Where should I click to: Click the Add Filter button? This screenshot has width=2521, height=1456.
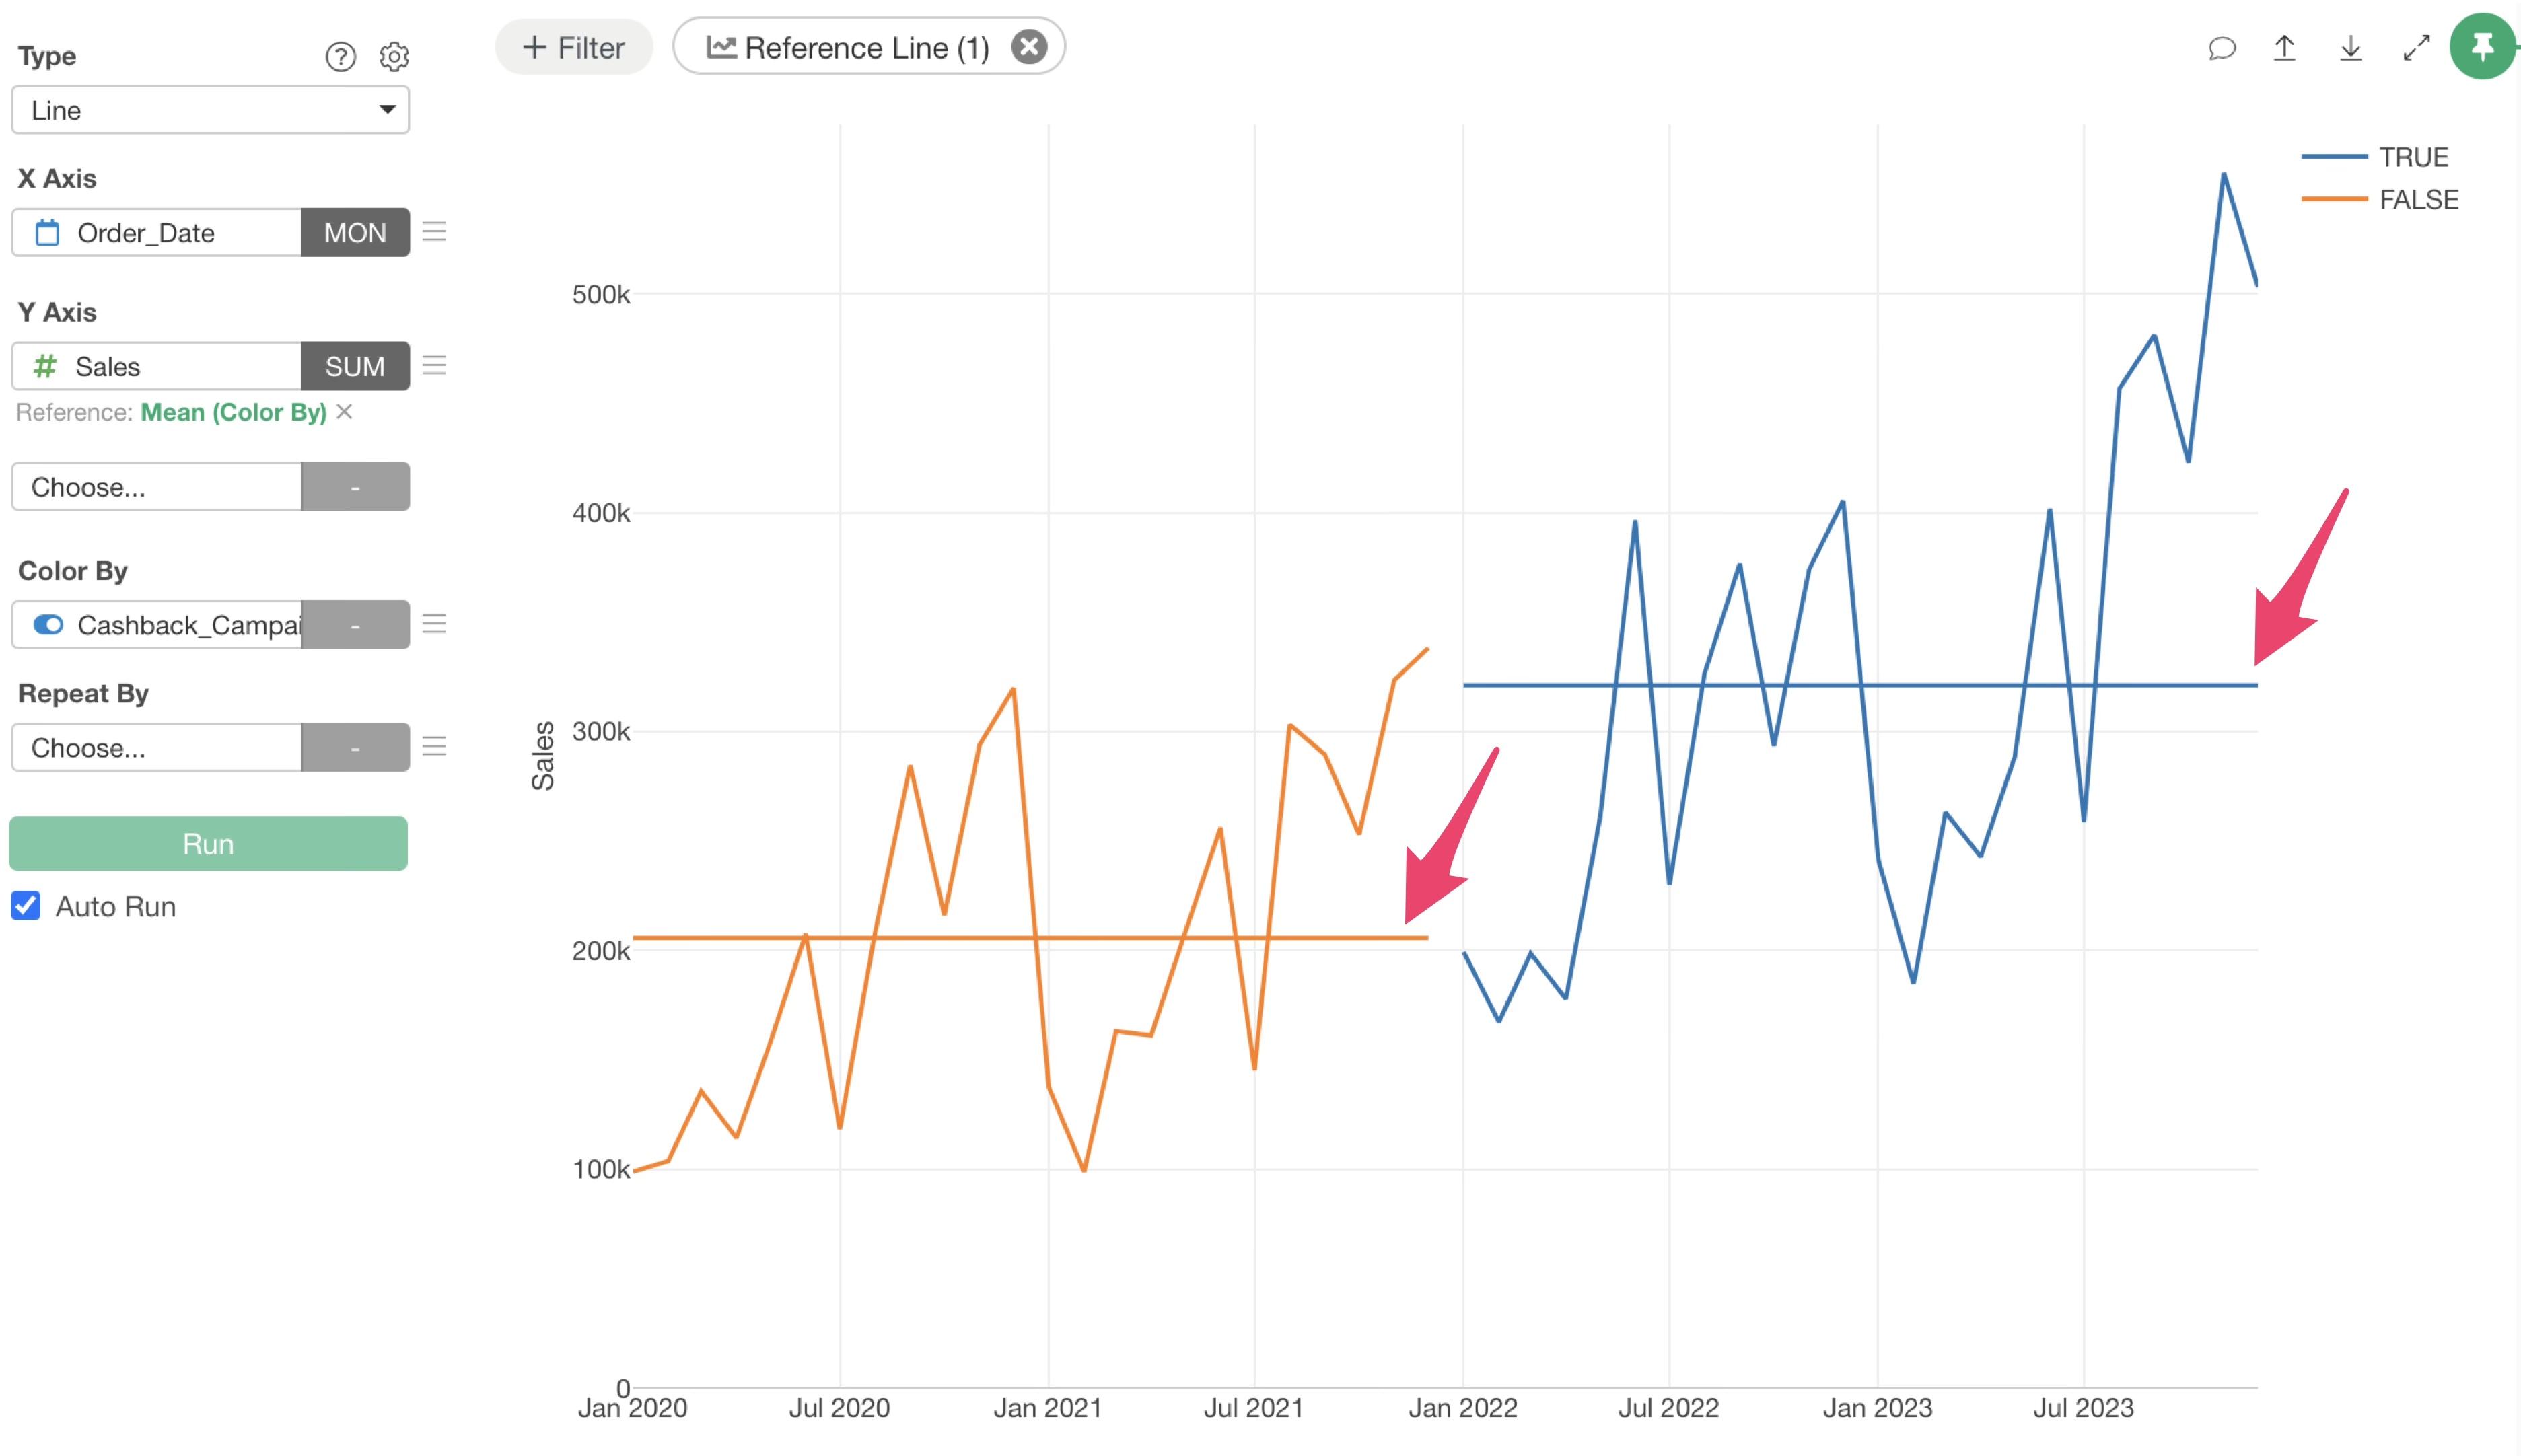(574, 47)
